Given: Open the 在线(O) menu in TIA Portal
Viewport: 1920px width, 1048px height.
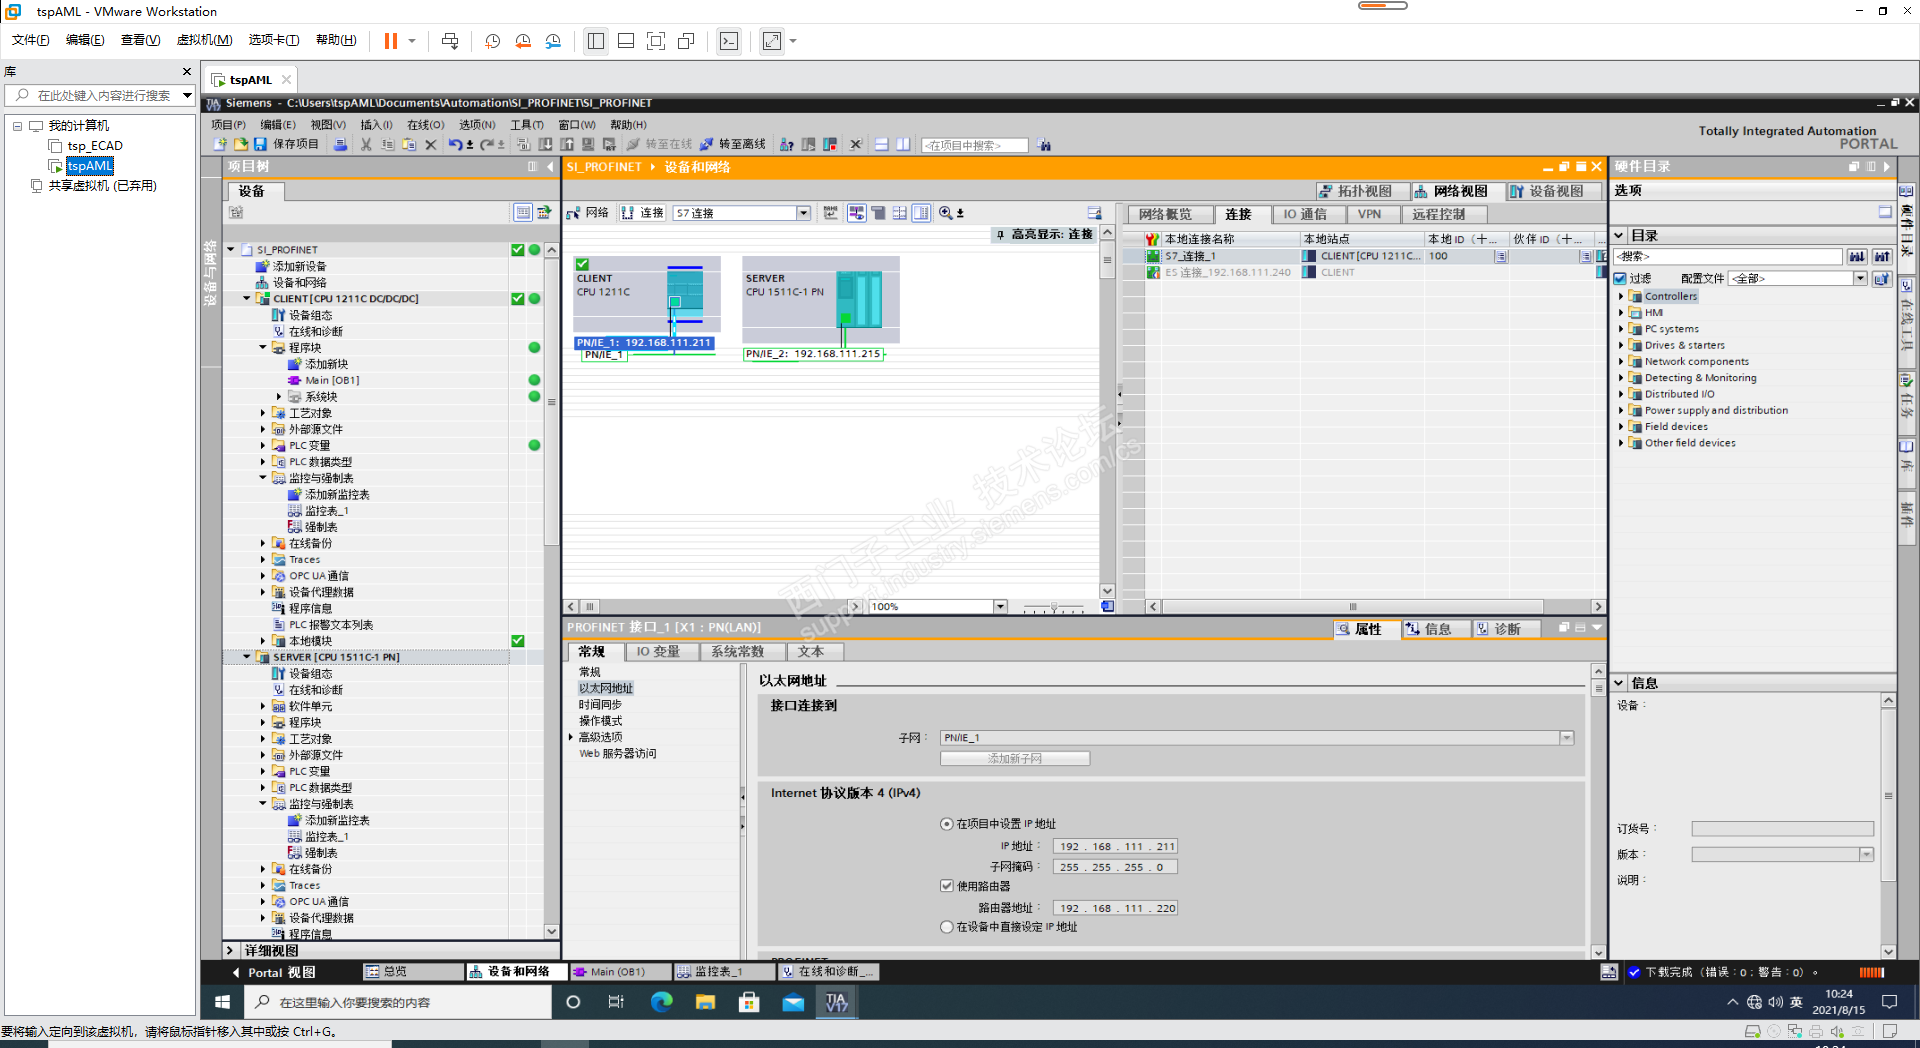Looking at the screenshot, I should tap(425, 125).
